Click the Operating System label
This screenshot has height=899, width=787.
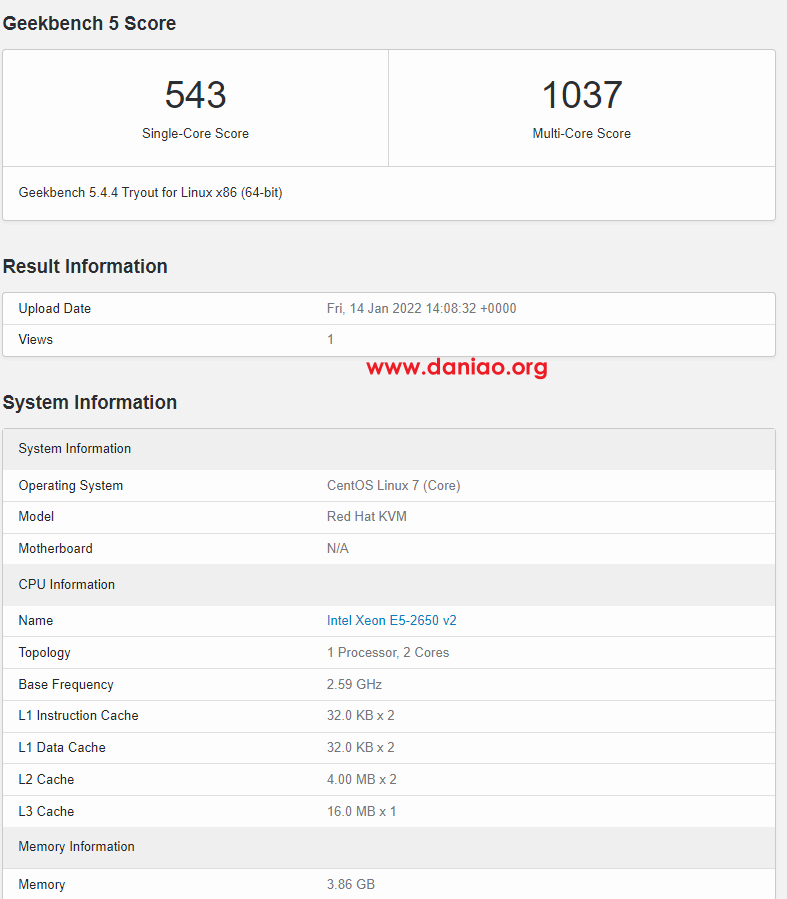pyautogui.click(x=71, y=486)
